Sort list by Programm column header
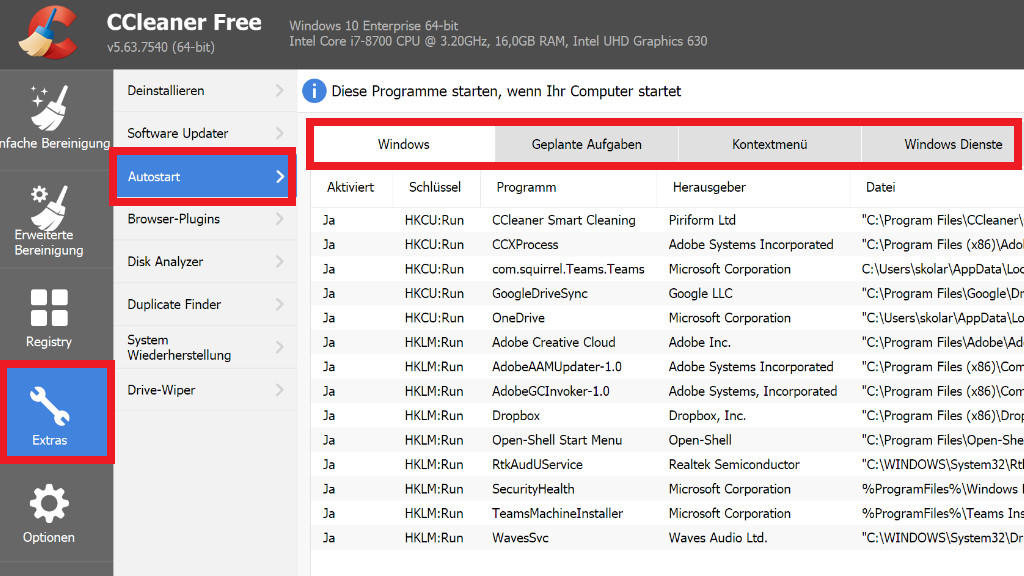Viewport: 1024px width, 576px height. [x=526, y=187]
